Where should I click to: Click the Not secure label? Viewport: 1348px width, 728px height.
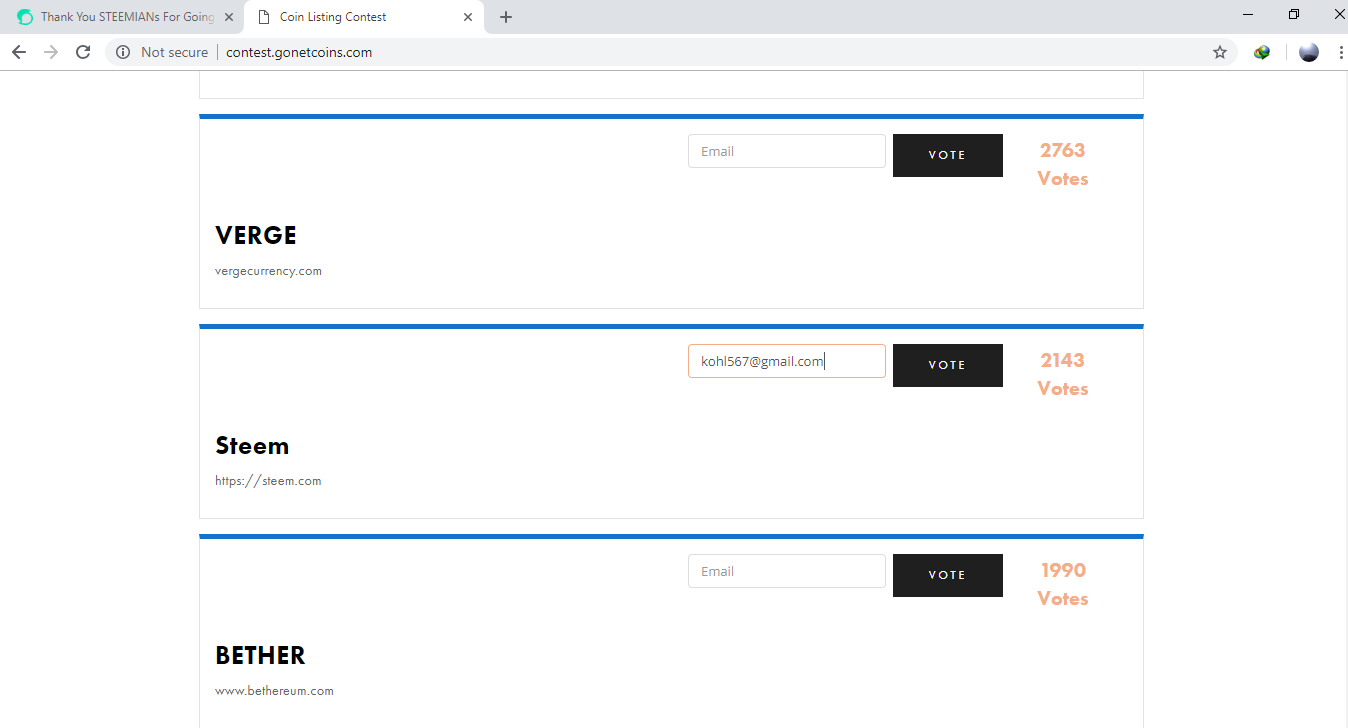click(x=175, y=52)
